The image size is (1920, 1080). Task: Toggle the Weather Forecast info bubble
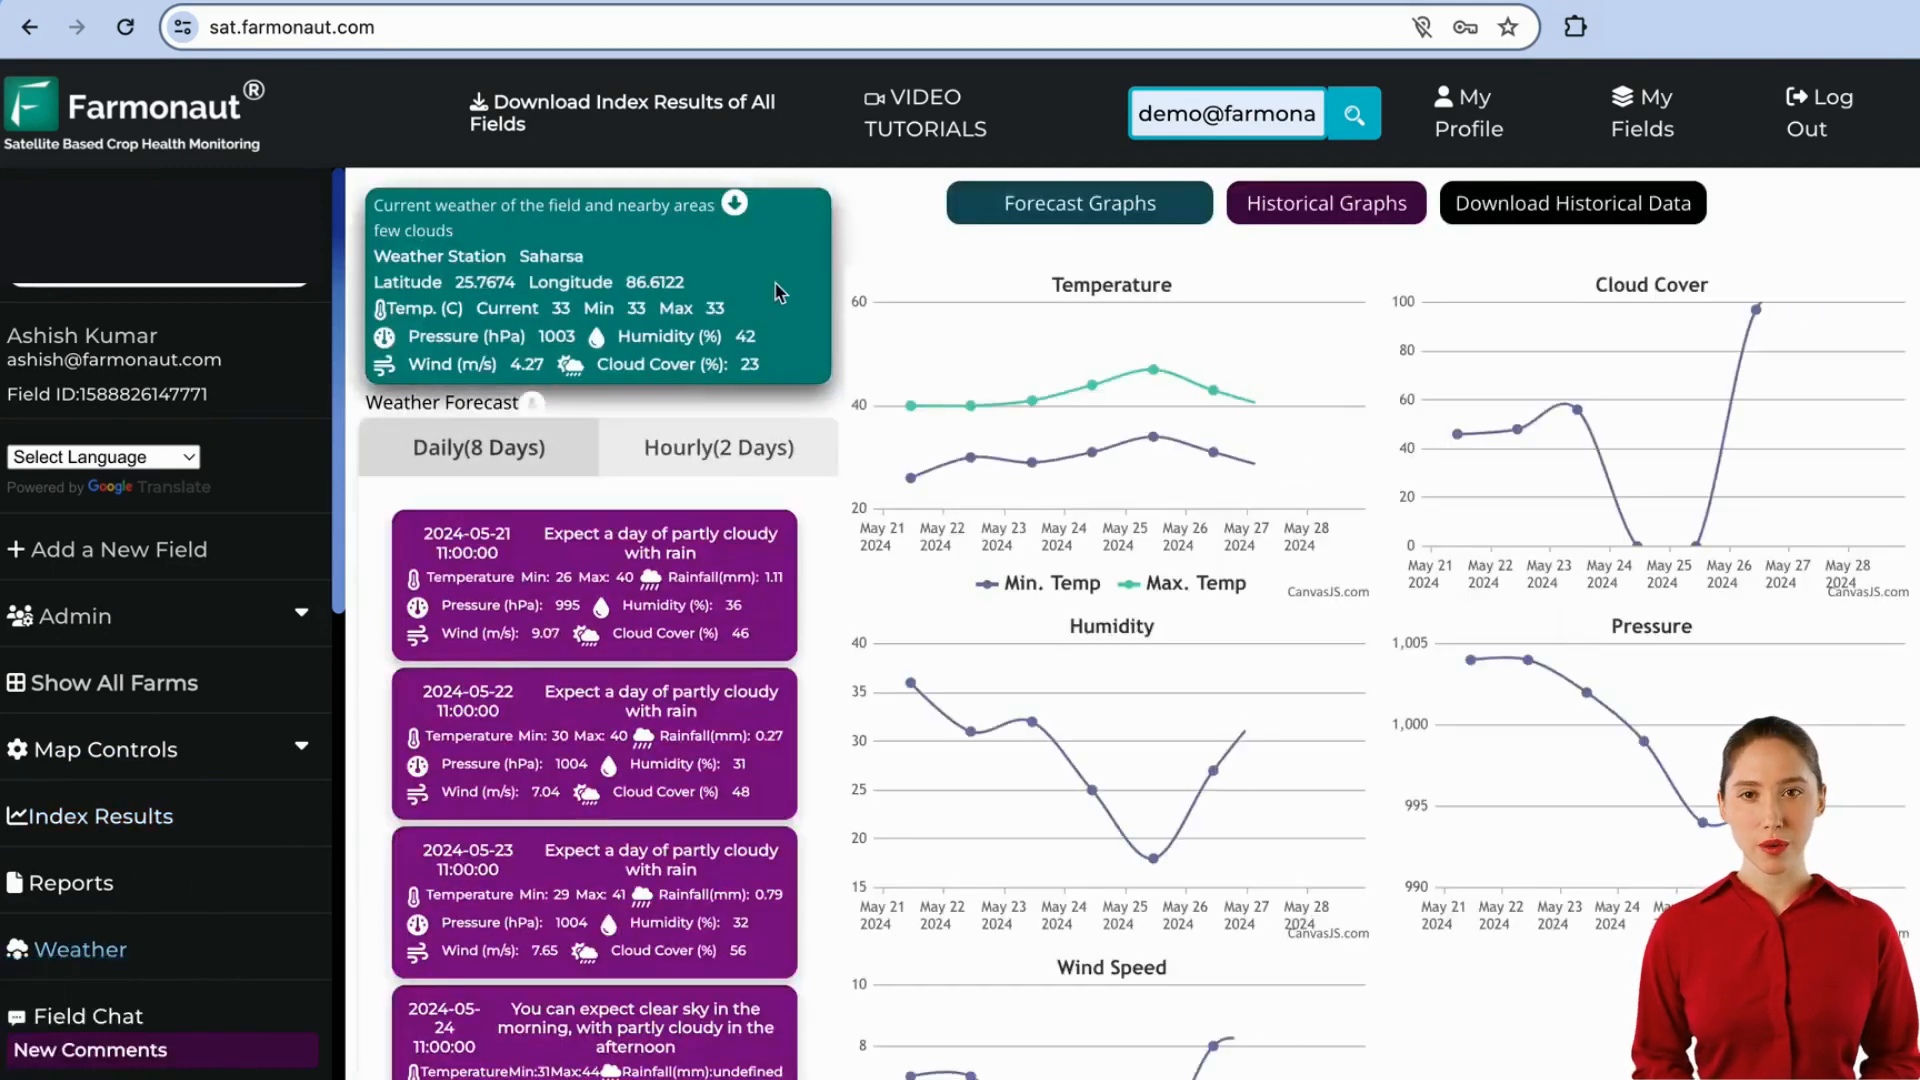tap(534, 402)
